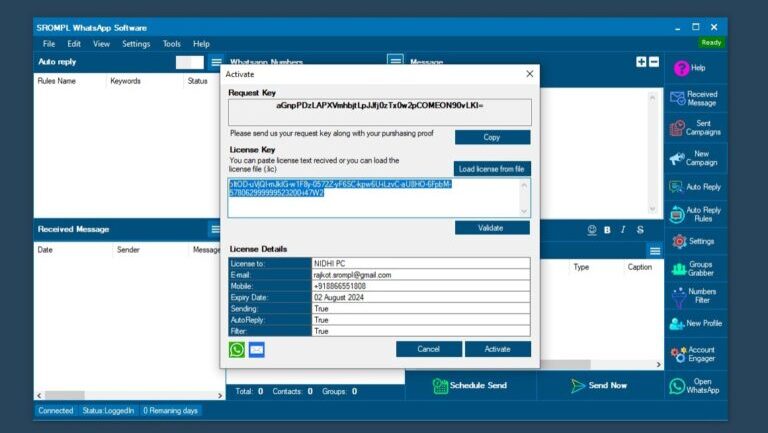Click the WhatsApp icon in the Activate dialog

coord(237,349)
